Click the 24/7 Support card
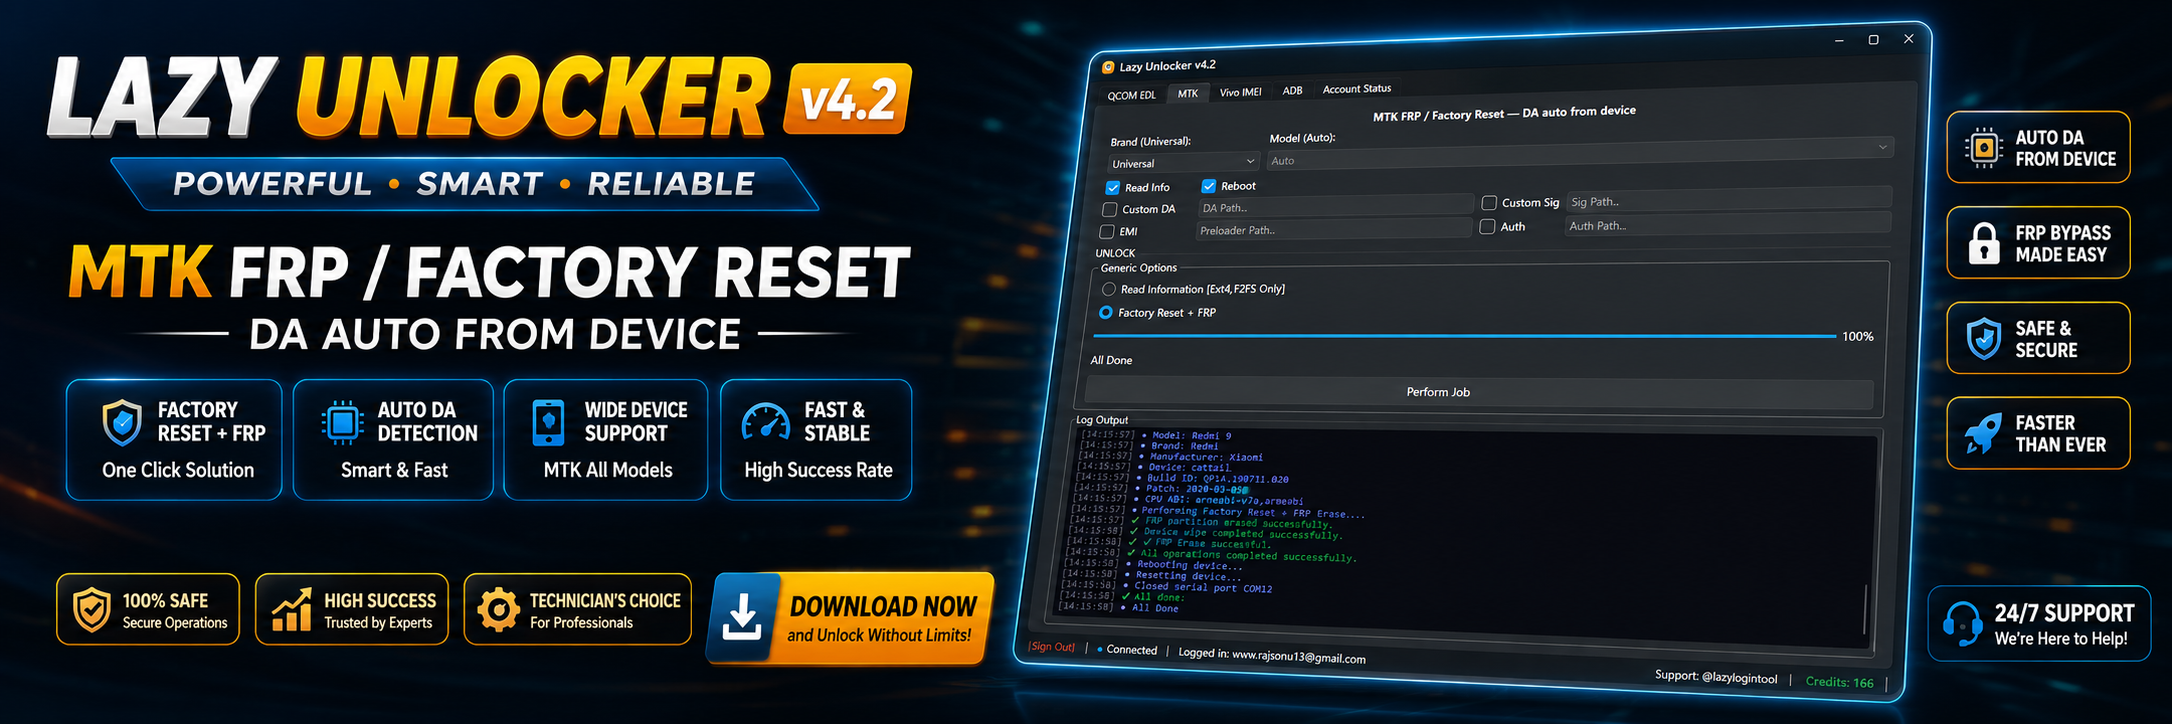2172x724 pixels. click(2039, 624)
